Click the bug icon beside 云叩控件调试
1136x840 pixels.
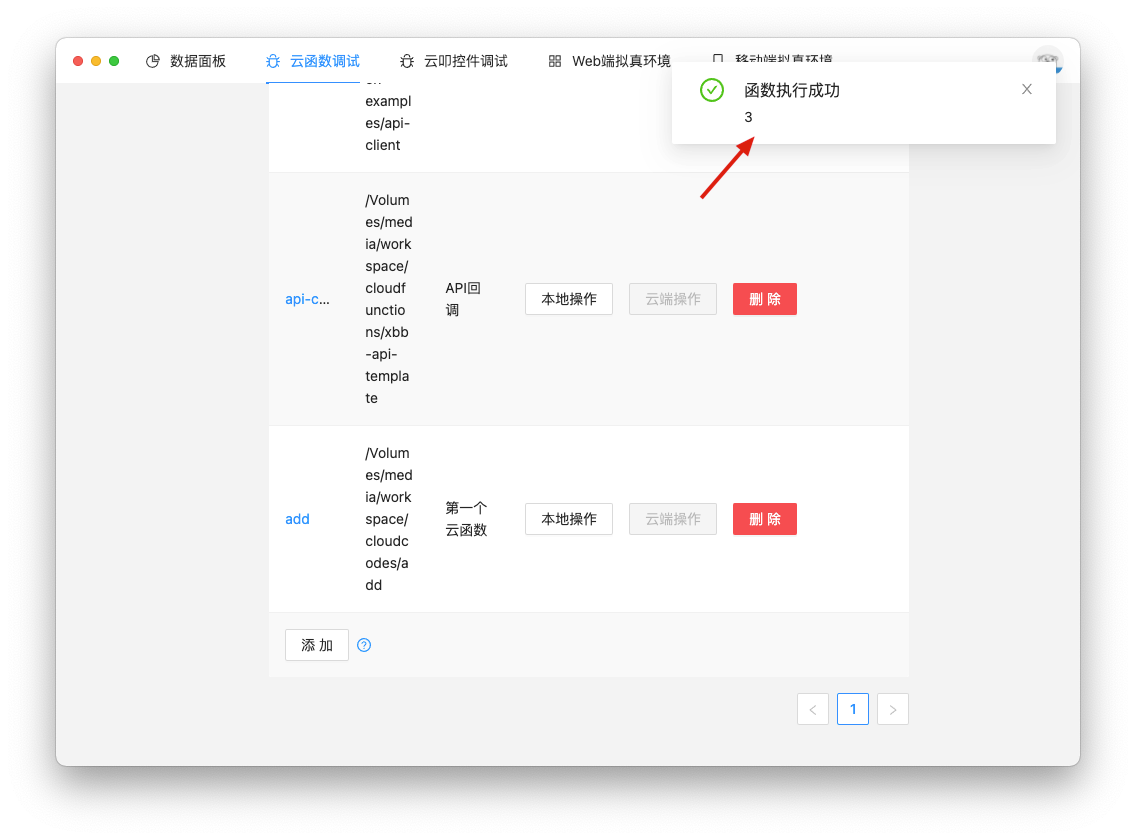point(407,61)
